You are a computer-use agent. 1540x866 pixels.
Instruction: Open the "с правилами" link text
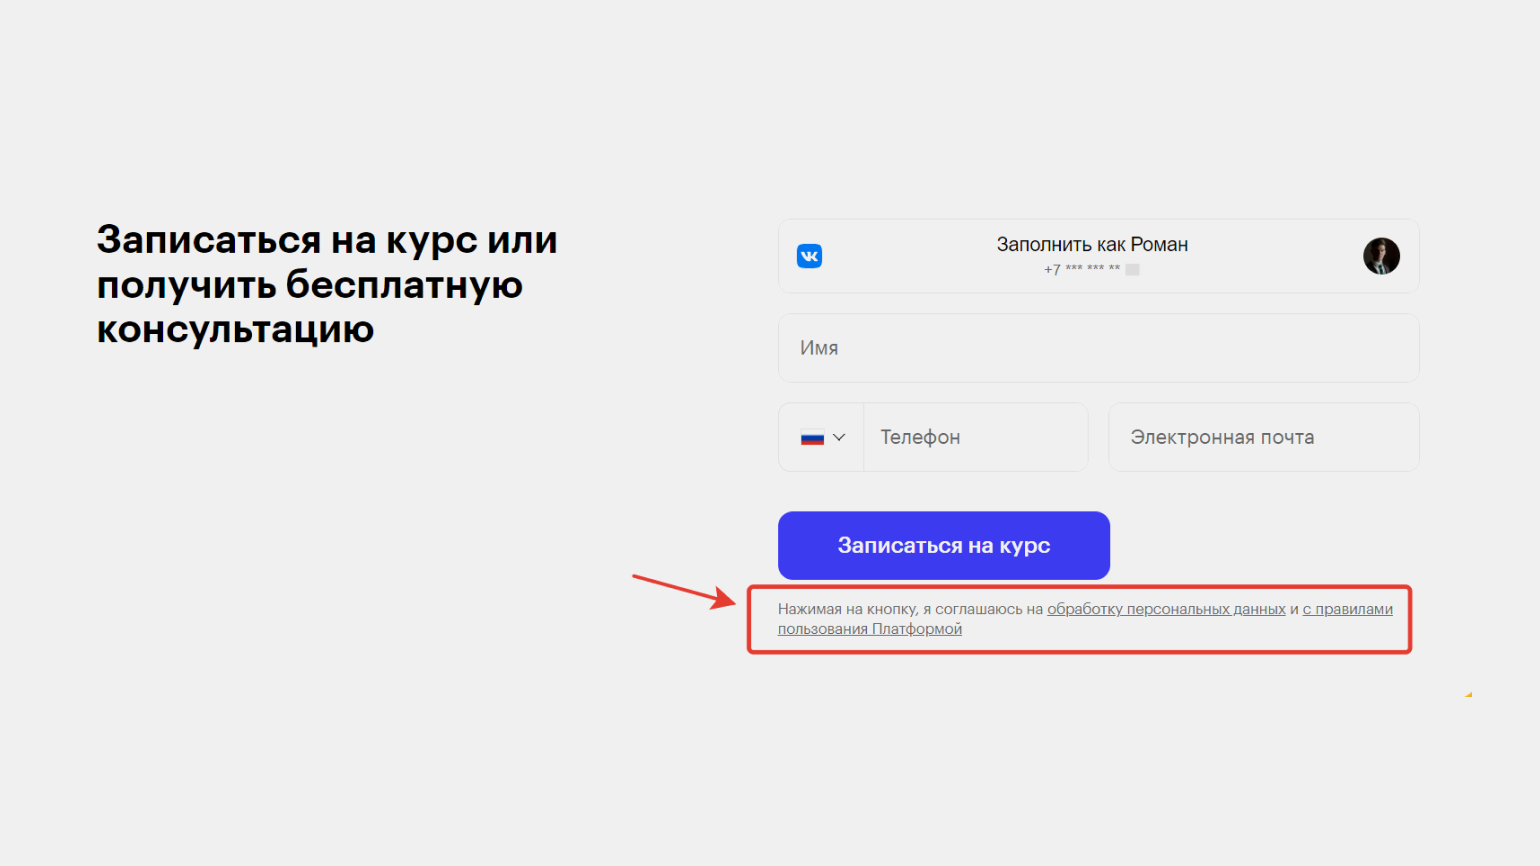1347,609
